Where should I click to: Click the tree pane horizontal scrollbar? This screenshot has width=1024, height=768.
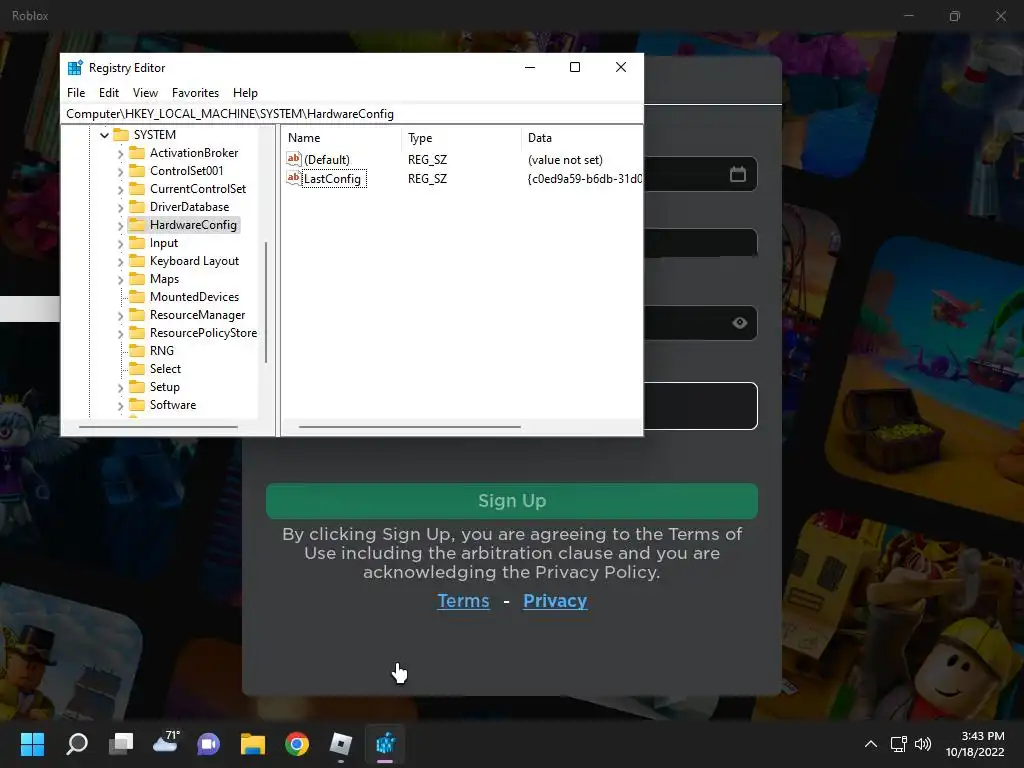[158, 427]
